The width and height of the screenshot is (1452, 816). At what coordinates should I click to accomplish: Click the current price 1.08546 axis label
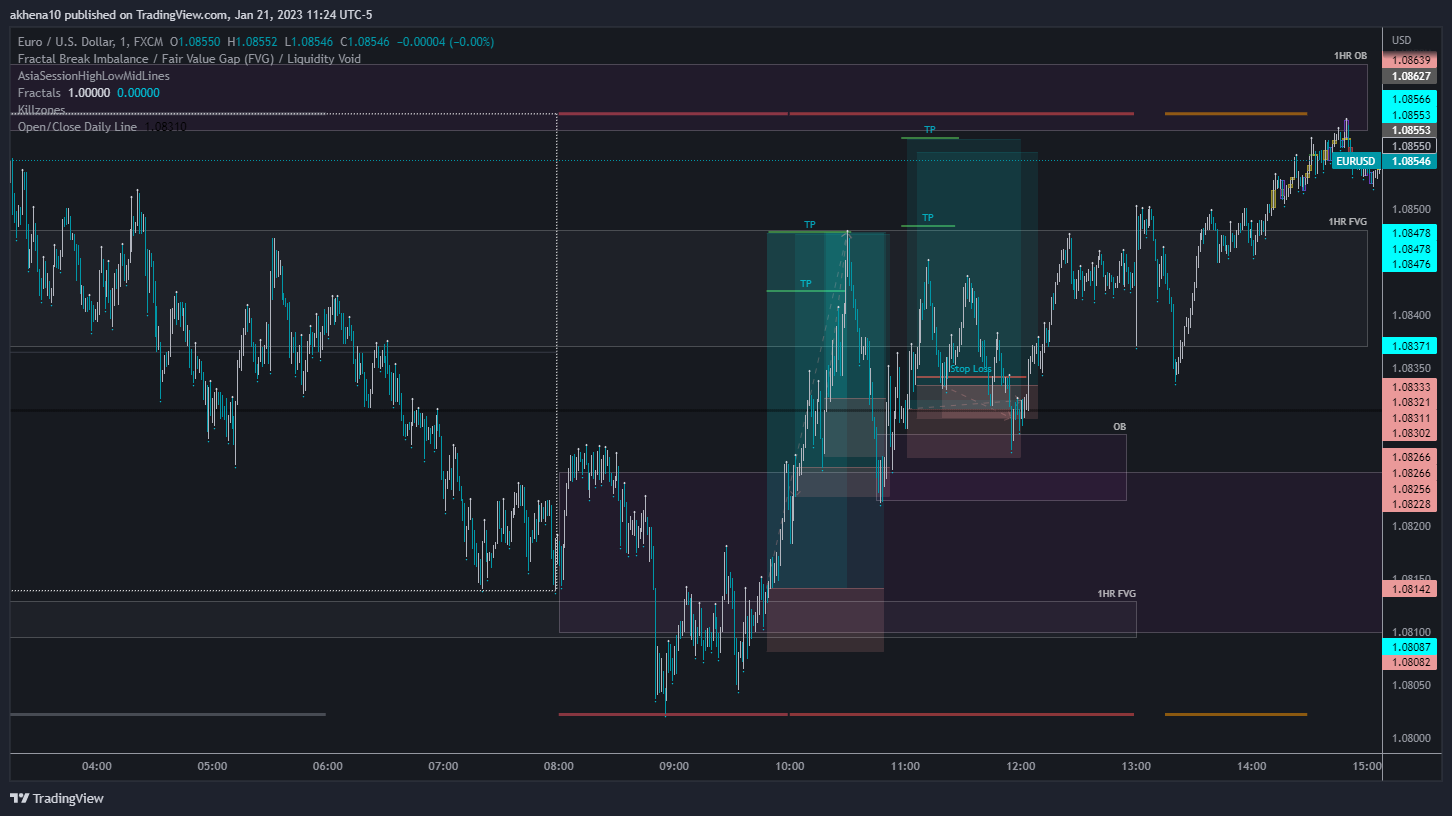[1410, 161]
